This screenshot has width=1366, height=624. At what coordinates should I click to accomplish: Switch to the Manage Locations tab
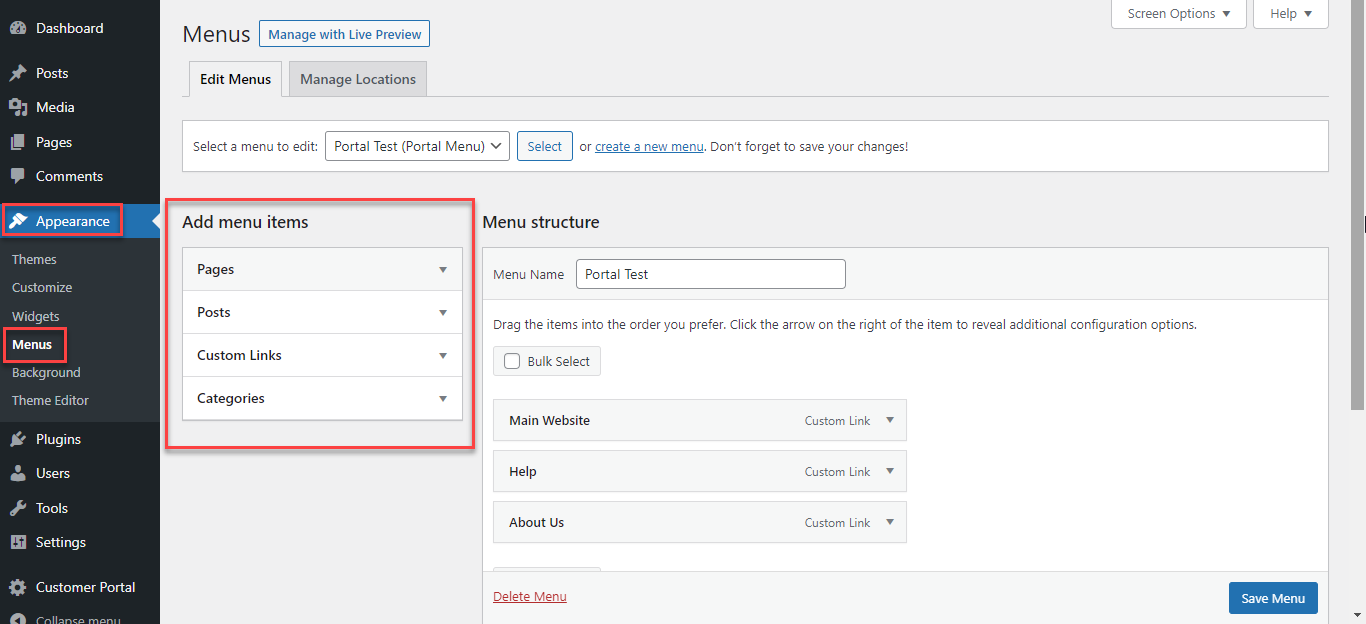tap(357, 79)
